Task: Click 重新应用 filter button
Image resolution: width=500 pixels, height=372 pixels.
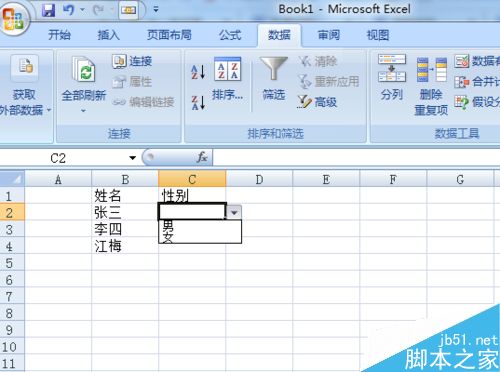Action: coord(329,82)
